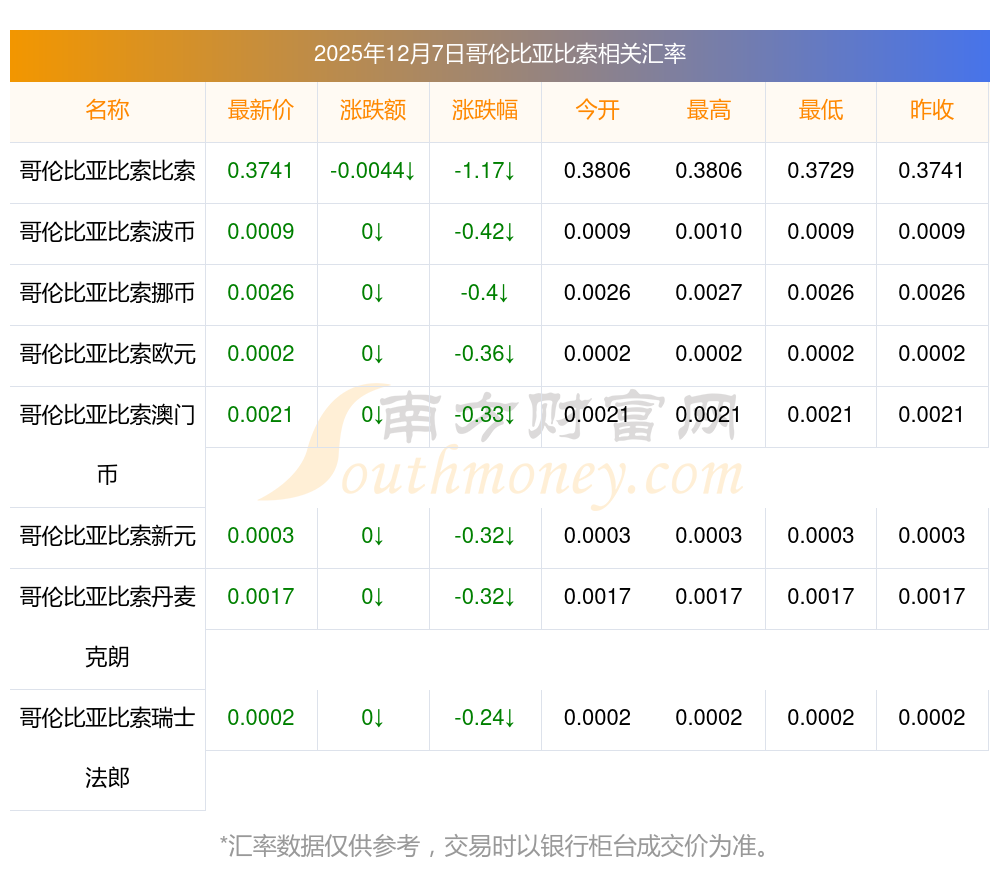This screenshot has height=877, width=1000.
Task: Click the 0.0010 highest value
Action: coord(709,232)
